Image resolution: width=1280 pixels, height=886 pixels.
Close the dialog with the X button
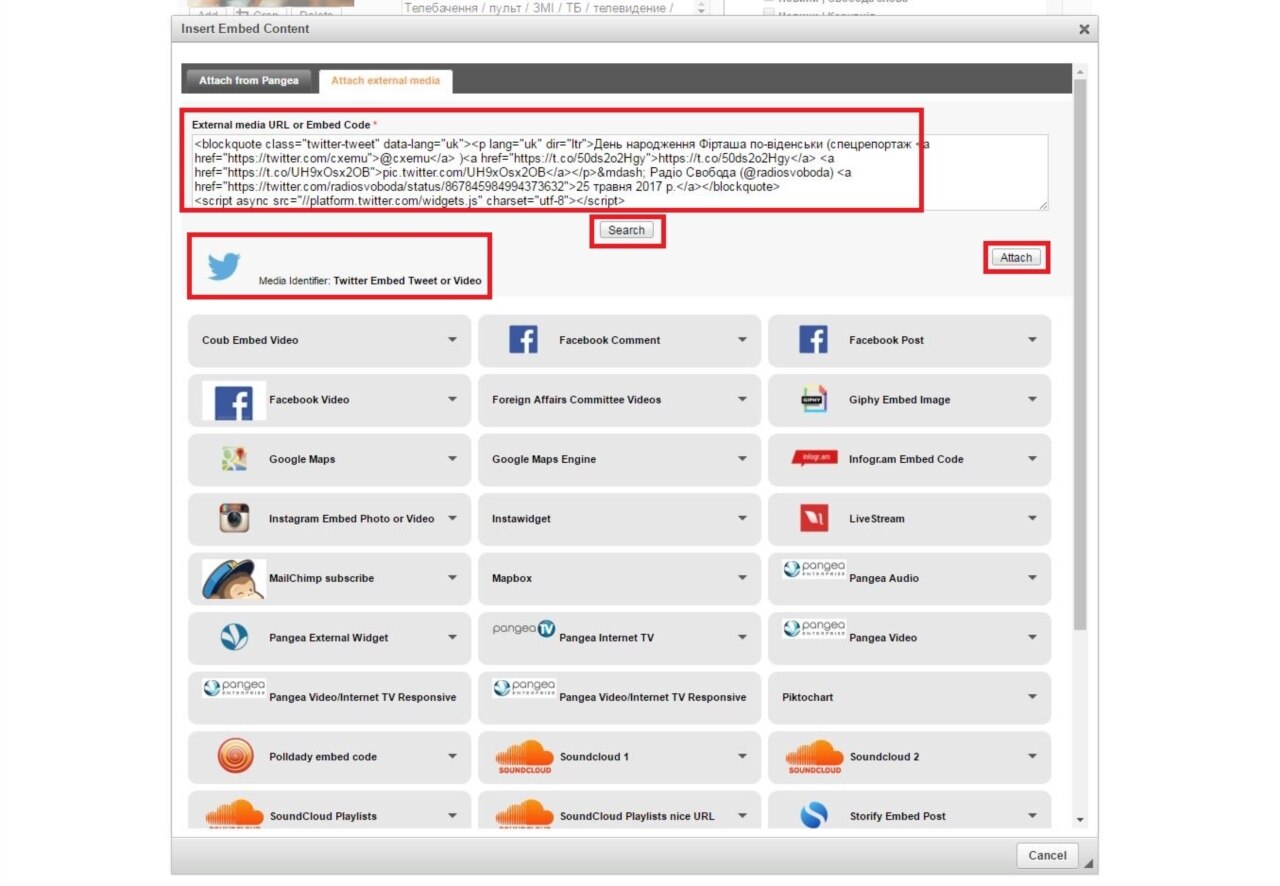point(1084,30)
